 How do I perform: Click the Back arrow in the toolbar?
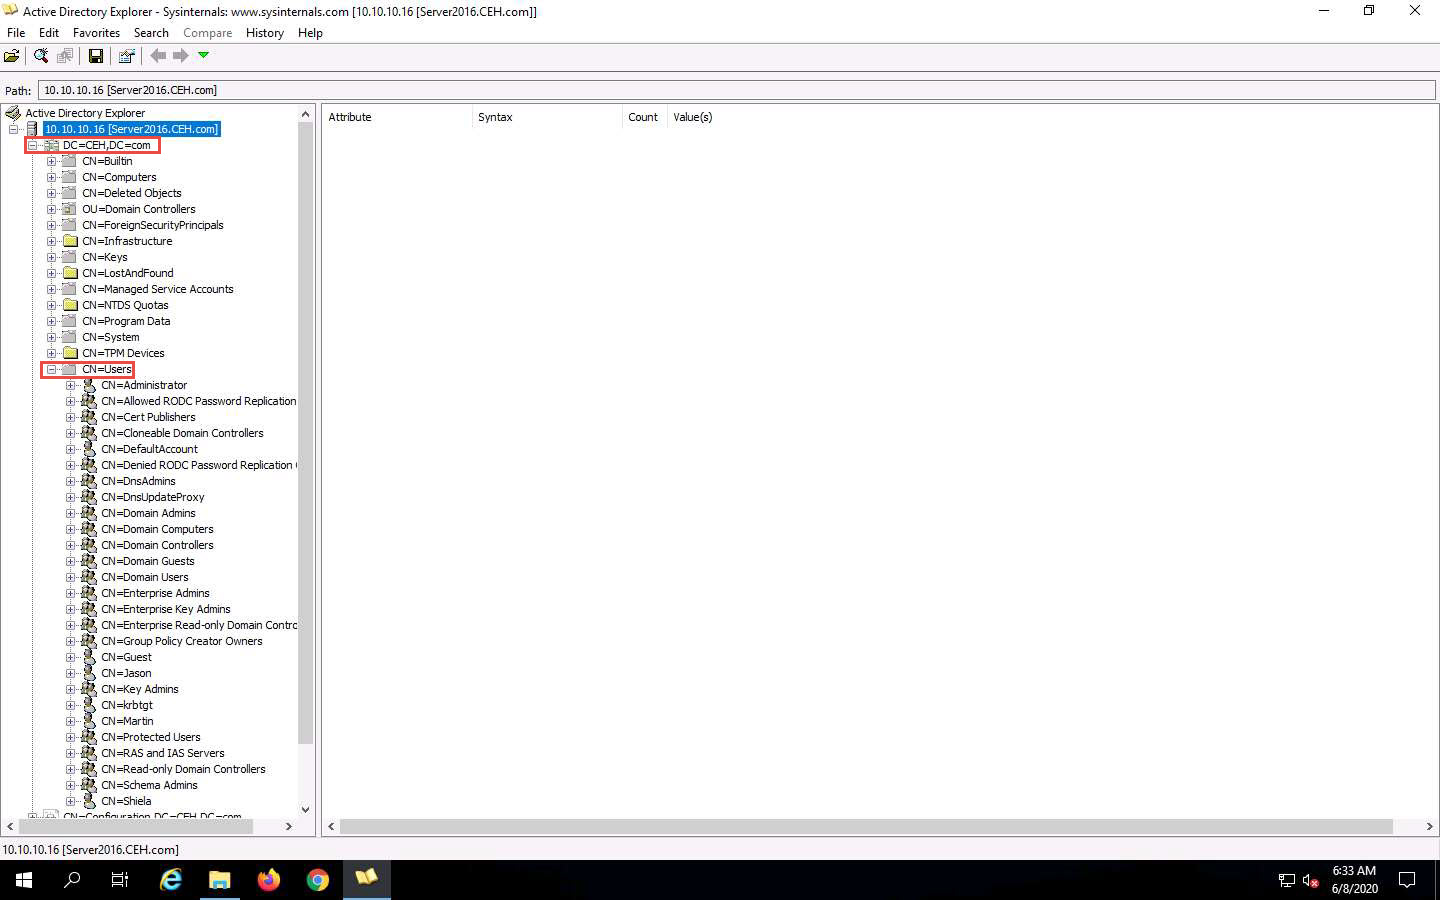click(158, 56)
